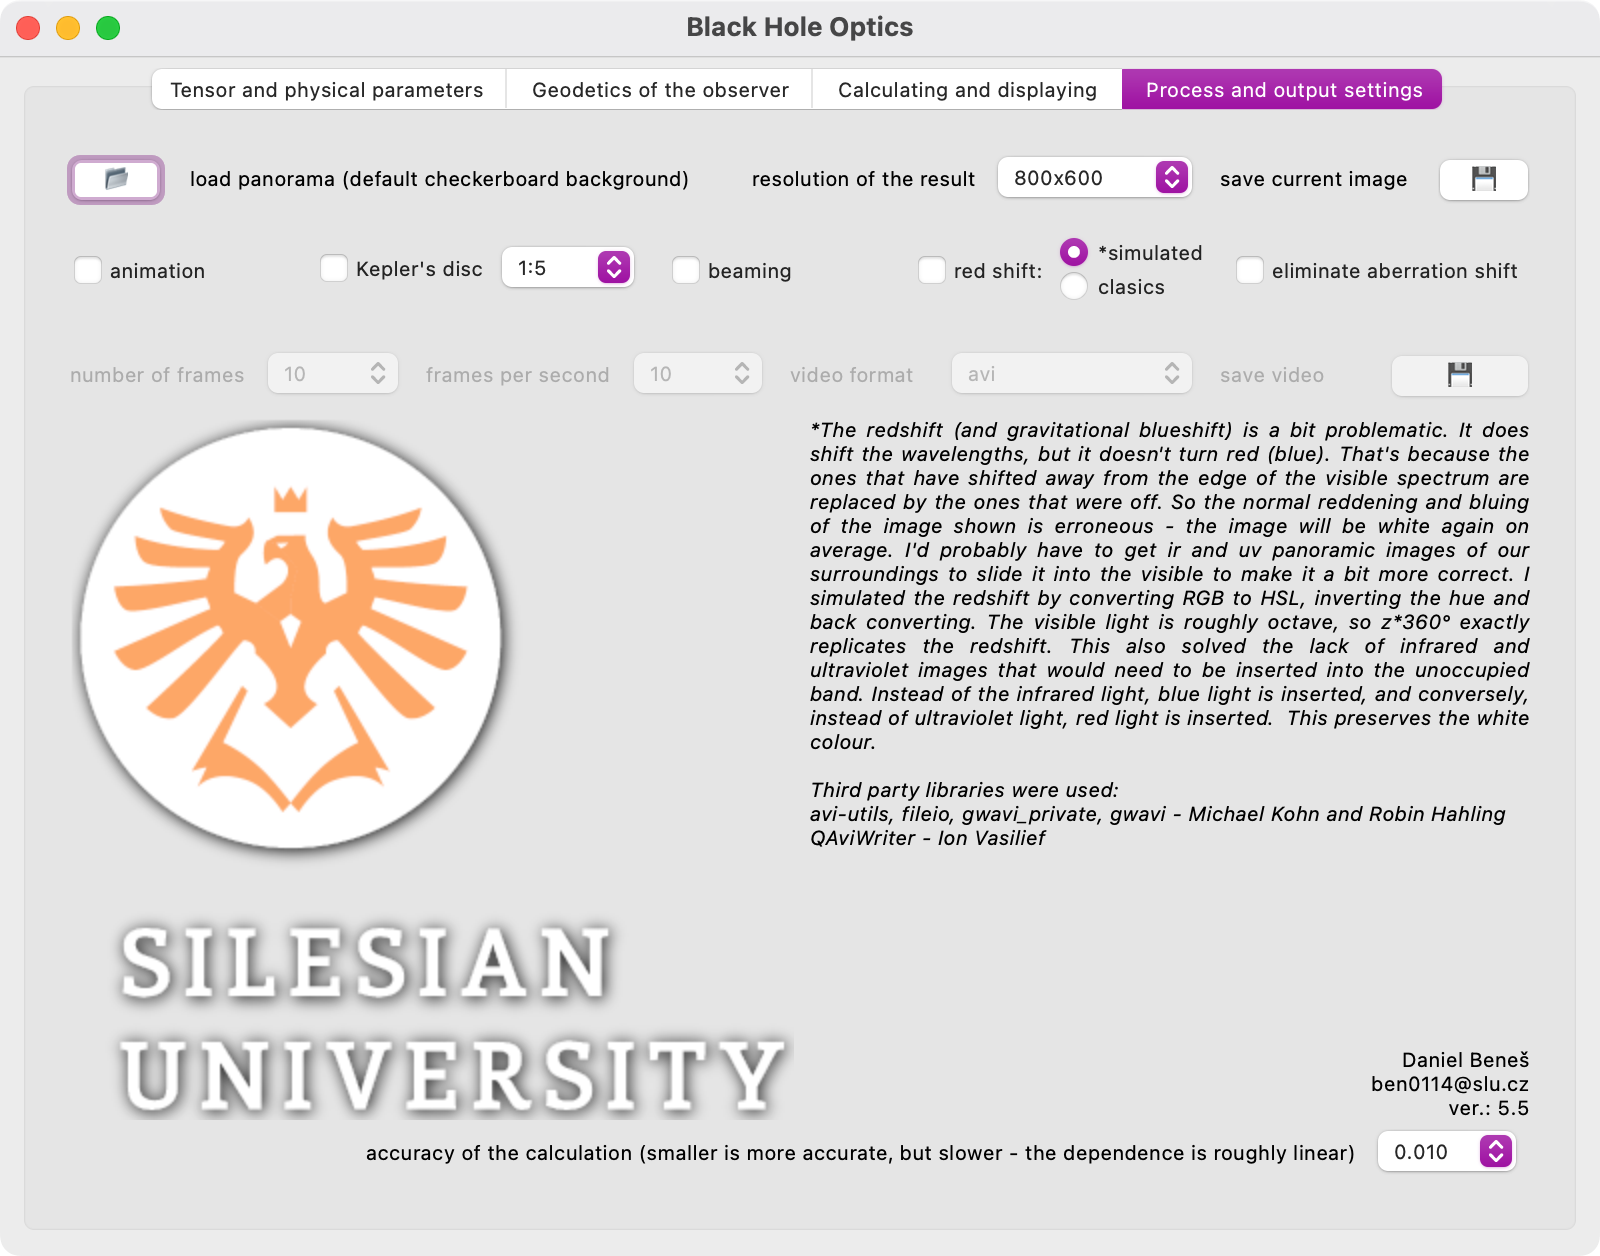Click the load panorama folder icon button
This screenshot has width=1600, height=1256.
click(x=116, y=180)
